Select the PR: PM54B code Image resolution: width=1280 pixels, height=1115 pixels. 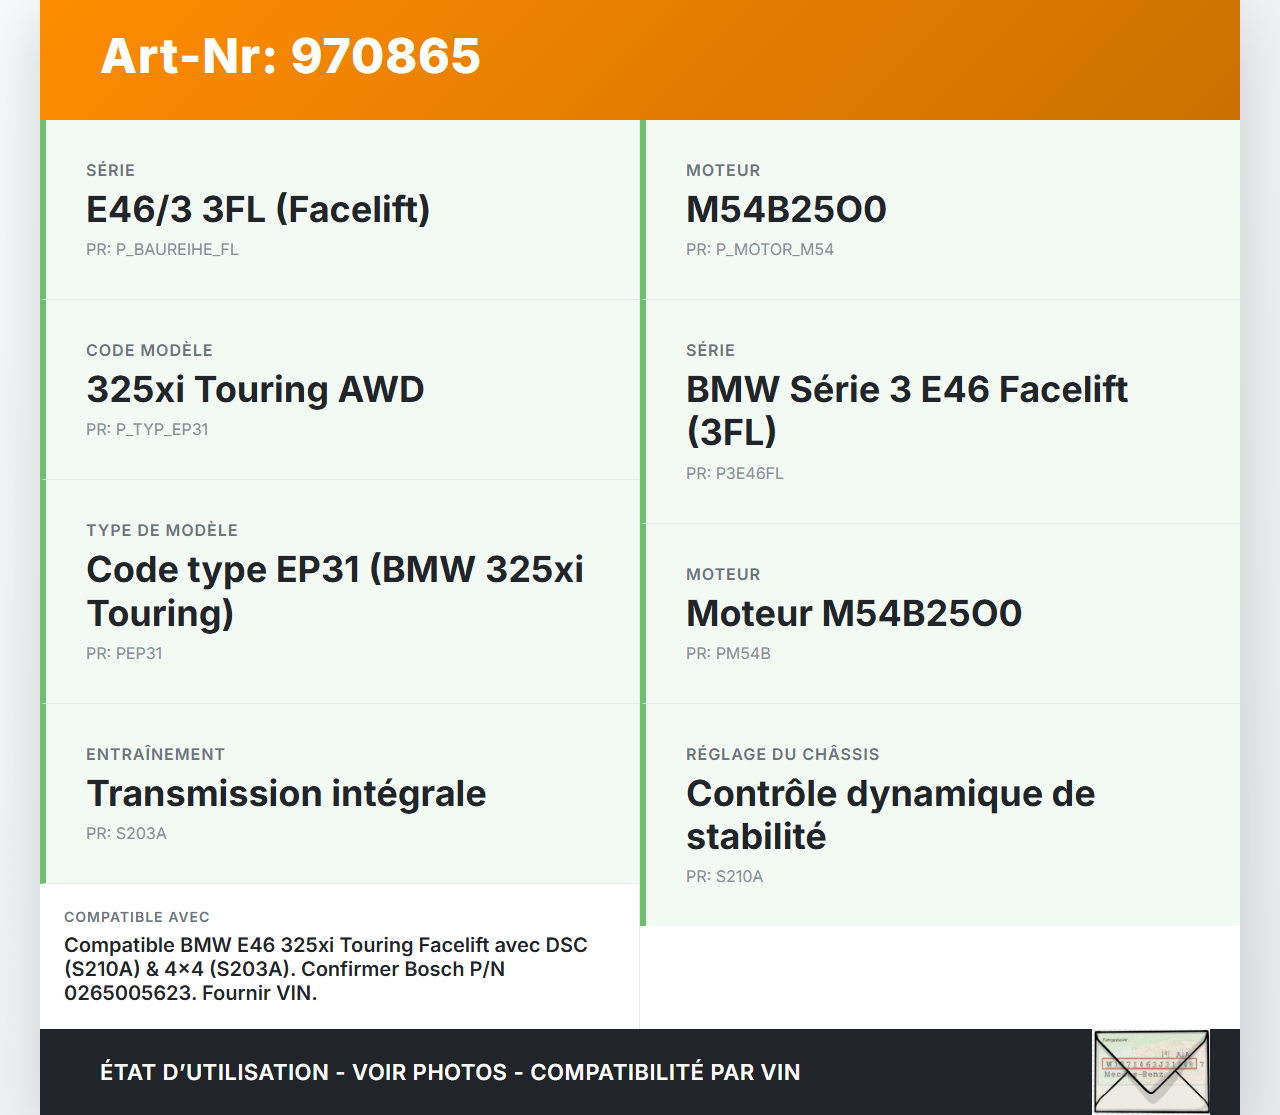[728, 653]
